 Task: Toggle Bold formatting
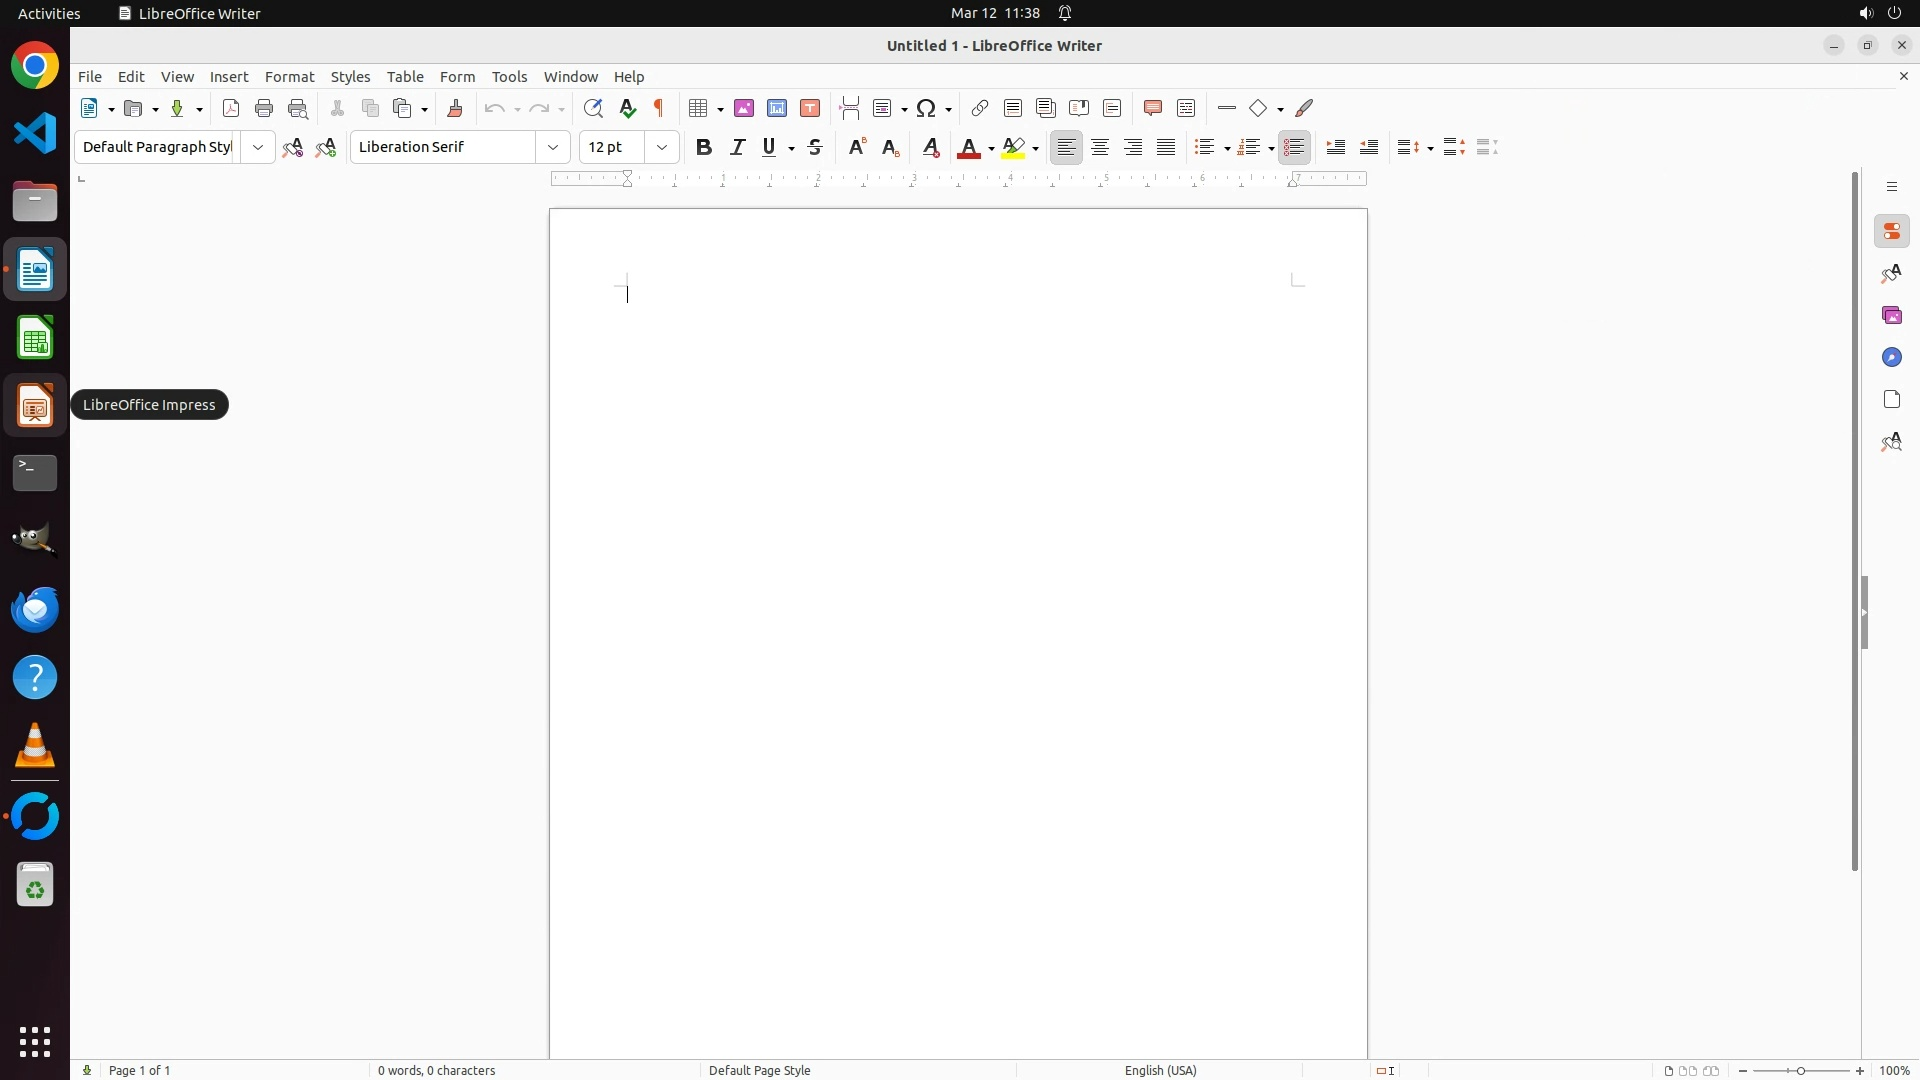tap(704, 148)
